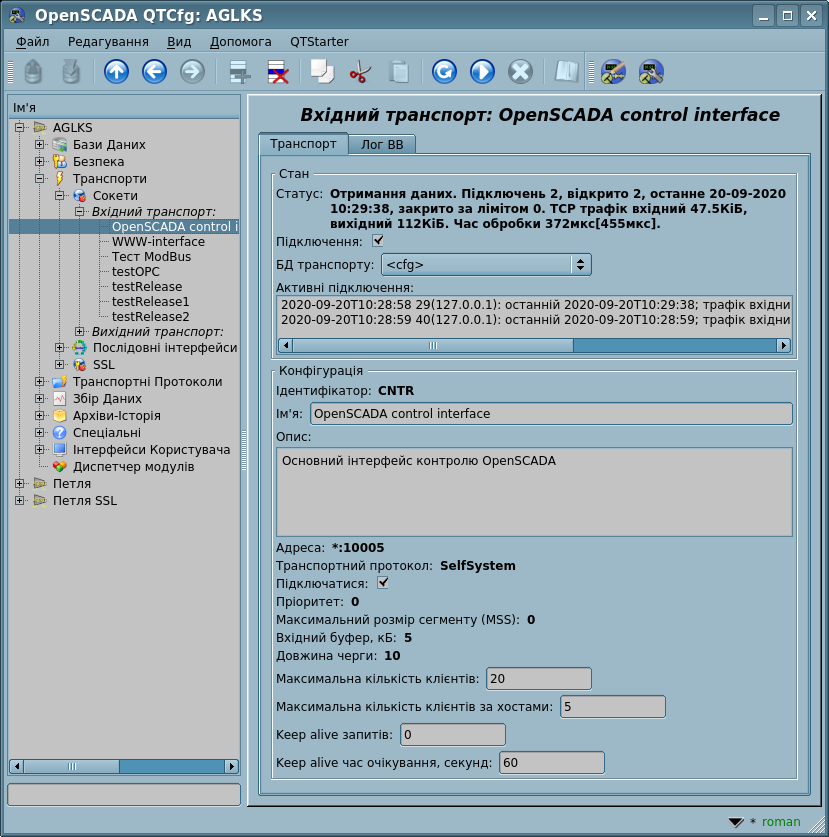
Task: Open the manual book icon
Action: [566, 72]
